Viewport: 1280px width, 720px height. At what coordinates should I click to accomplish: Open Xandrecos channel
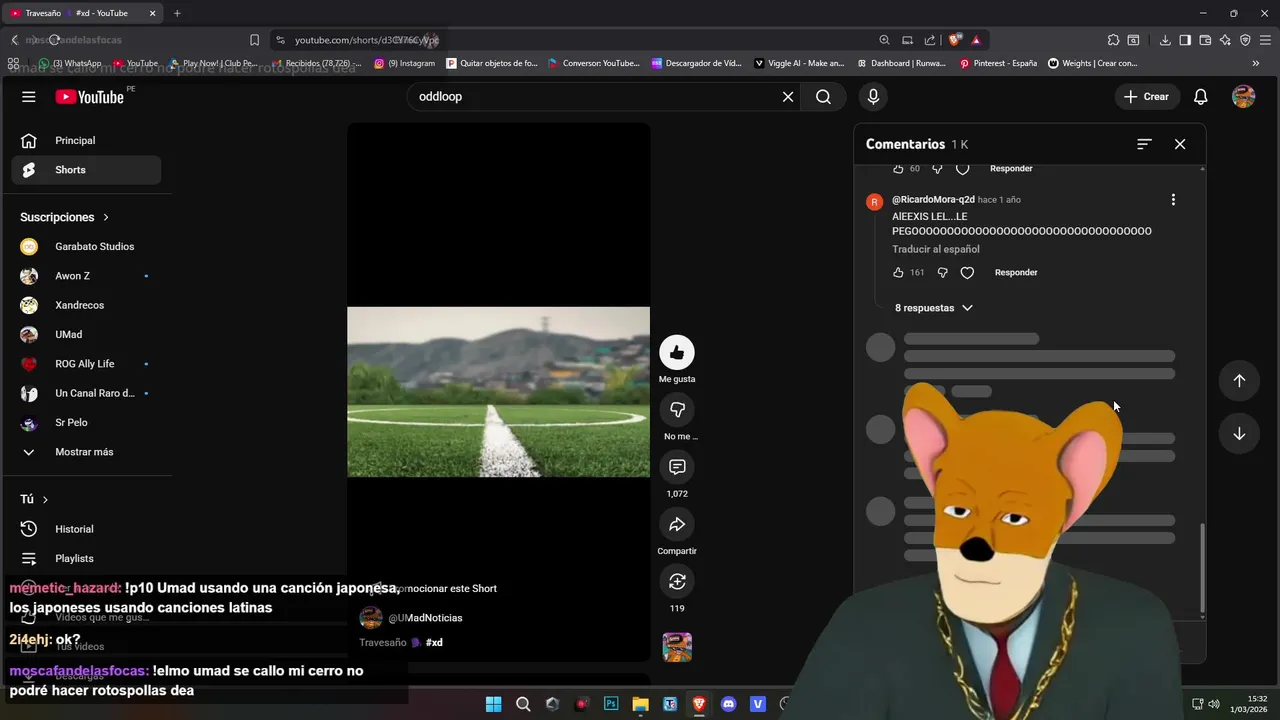click(x=86, y=305)
